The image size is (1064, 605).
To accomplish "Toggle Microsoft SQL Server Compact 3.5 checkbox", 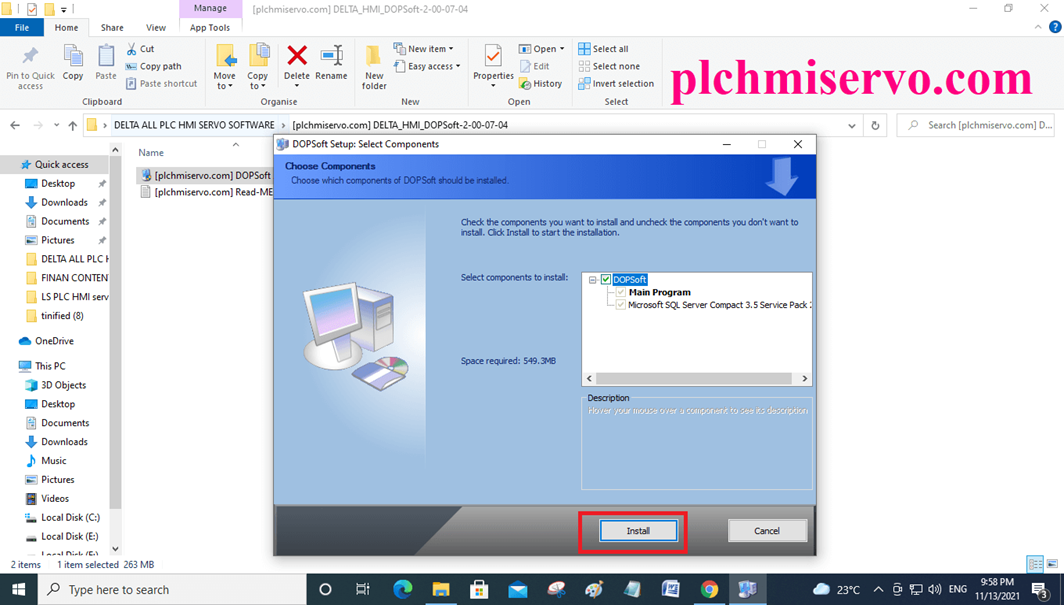I will coord(620,305).
